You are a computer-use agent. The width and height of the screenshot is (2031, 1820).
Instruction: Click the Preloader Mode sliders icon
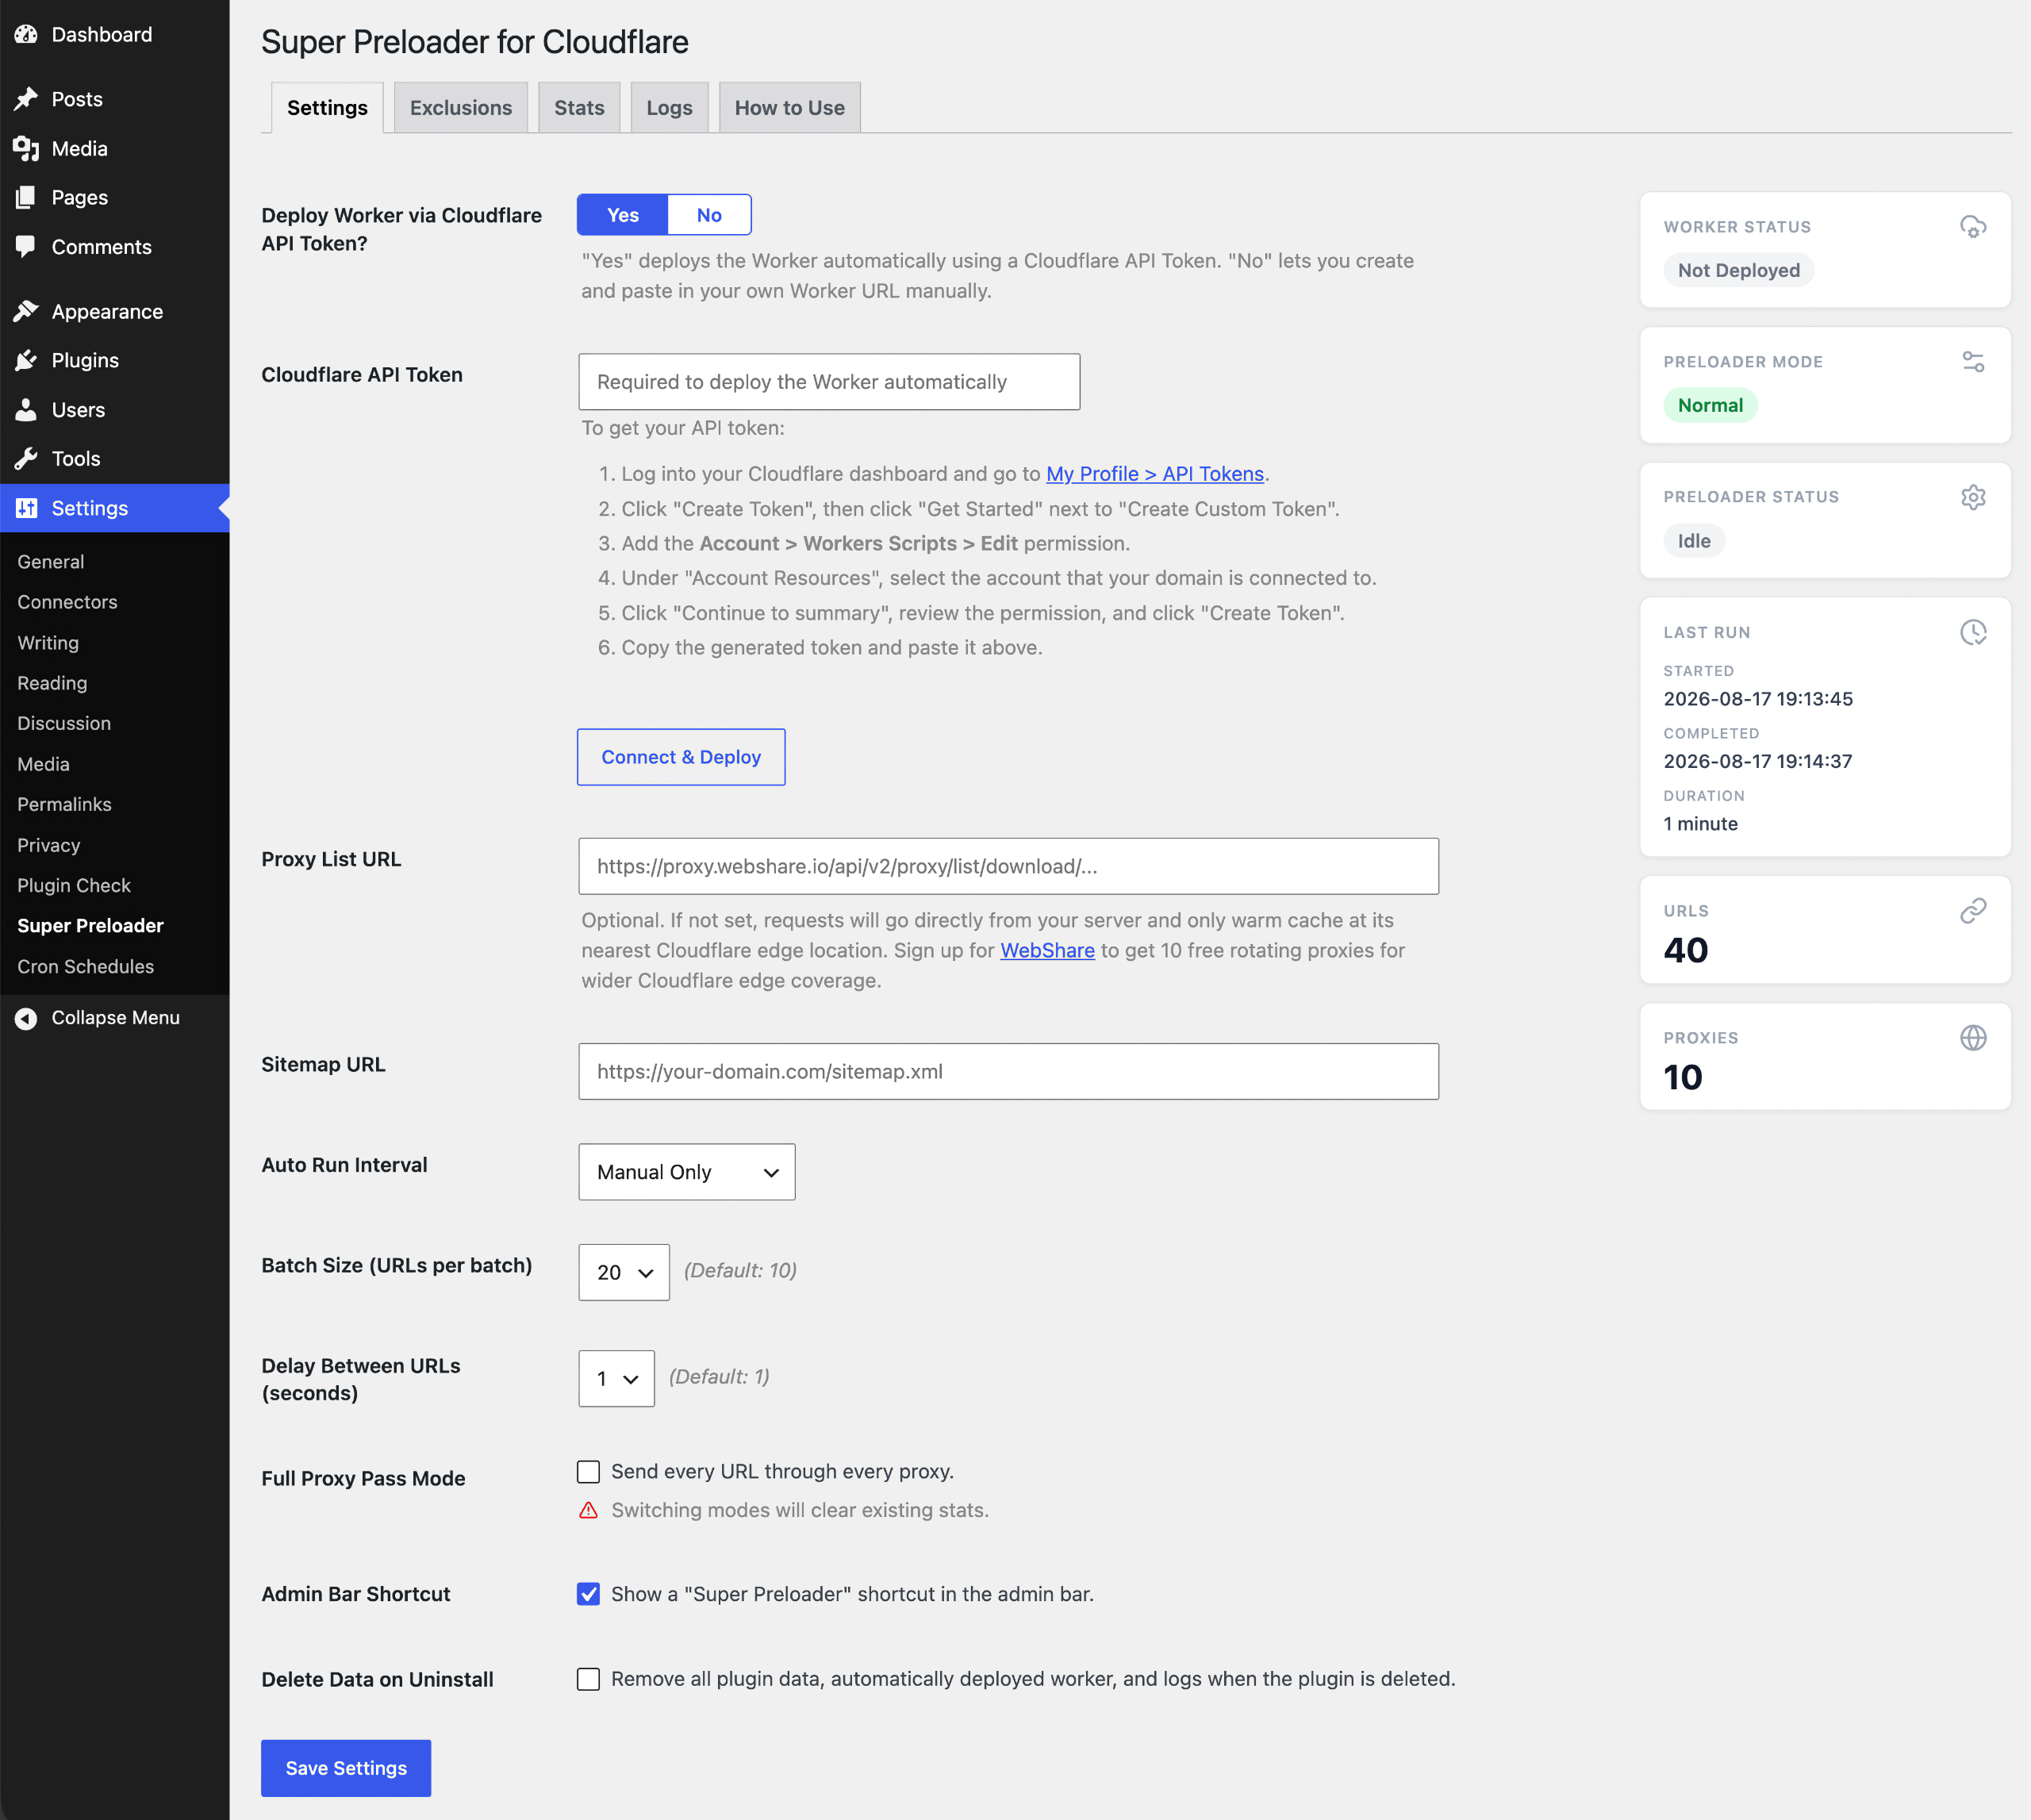pyautogui.click(x=1972, y=362)
